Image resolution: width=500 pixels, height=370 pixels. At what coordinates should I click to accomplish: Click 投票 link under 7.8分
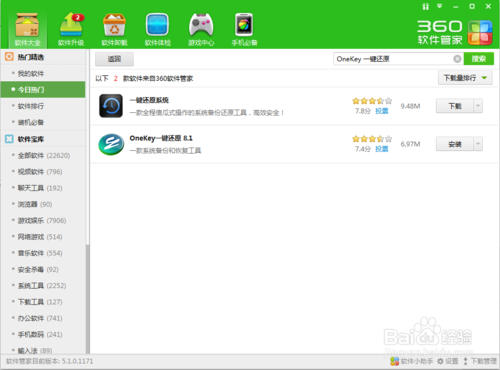click(382, 111)
